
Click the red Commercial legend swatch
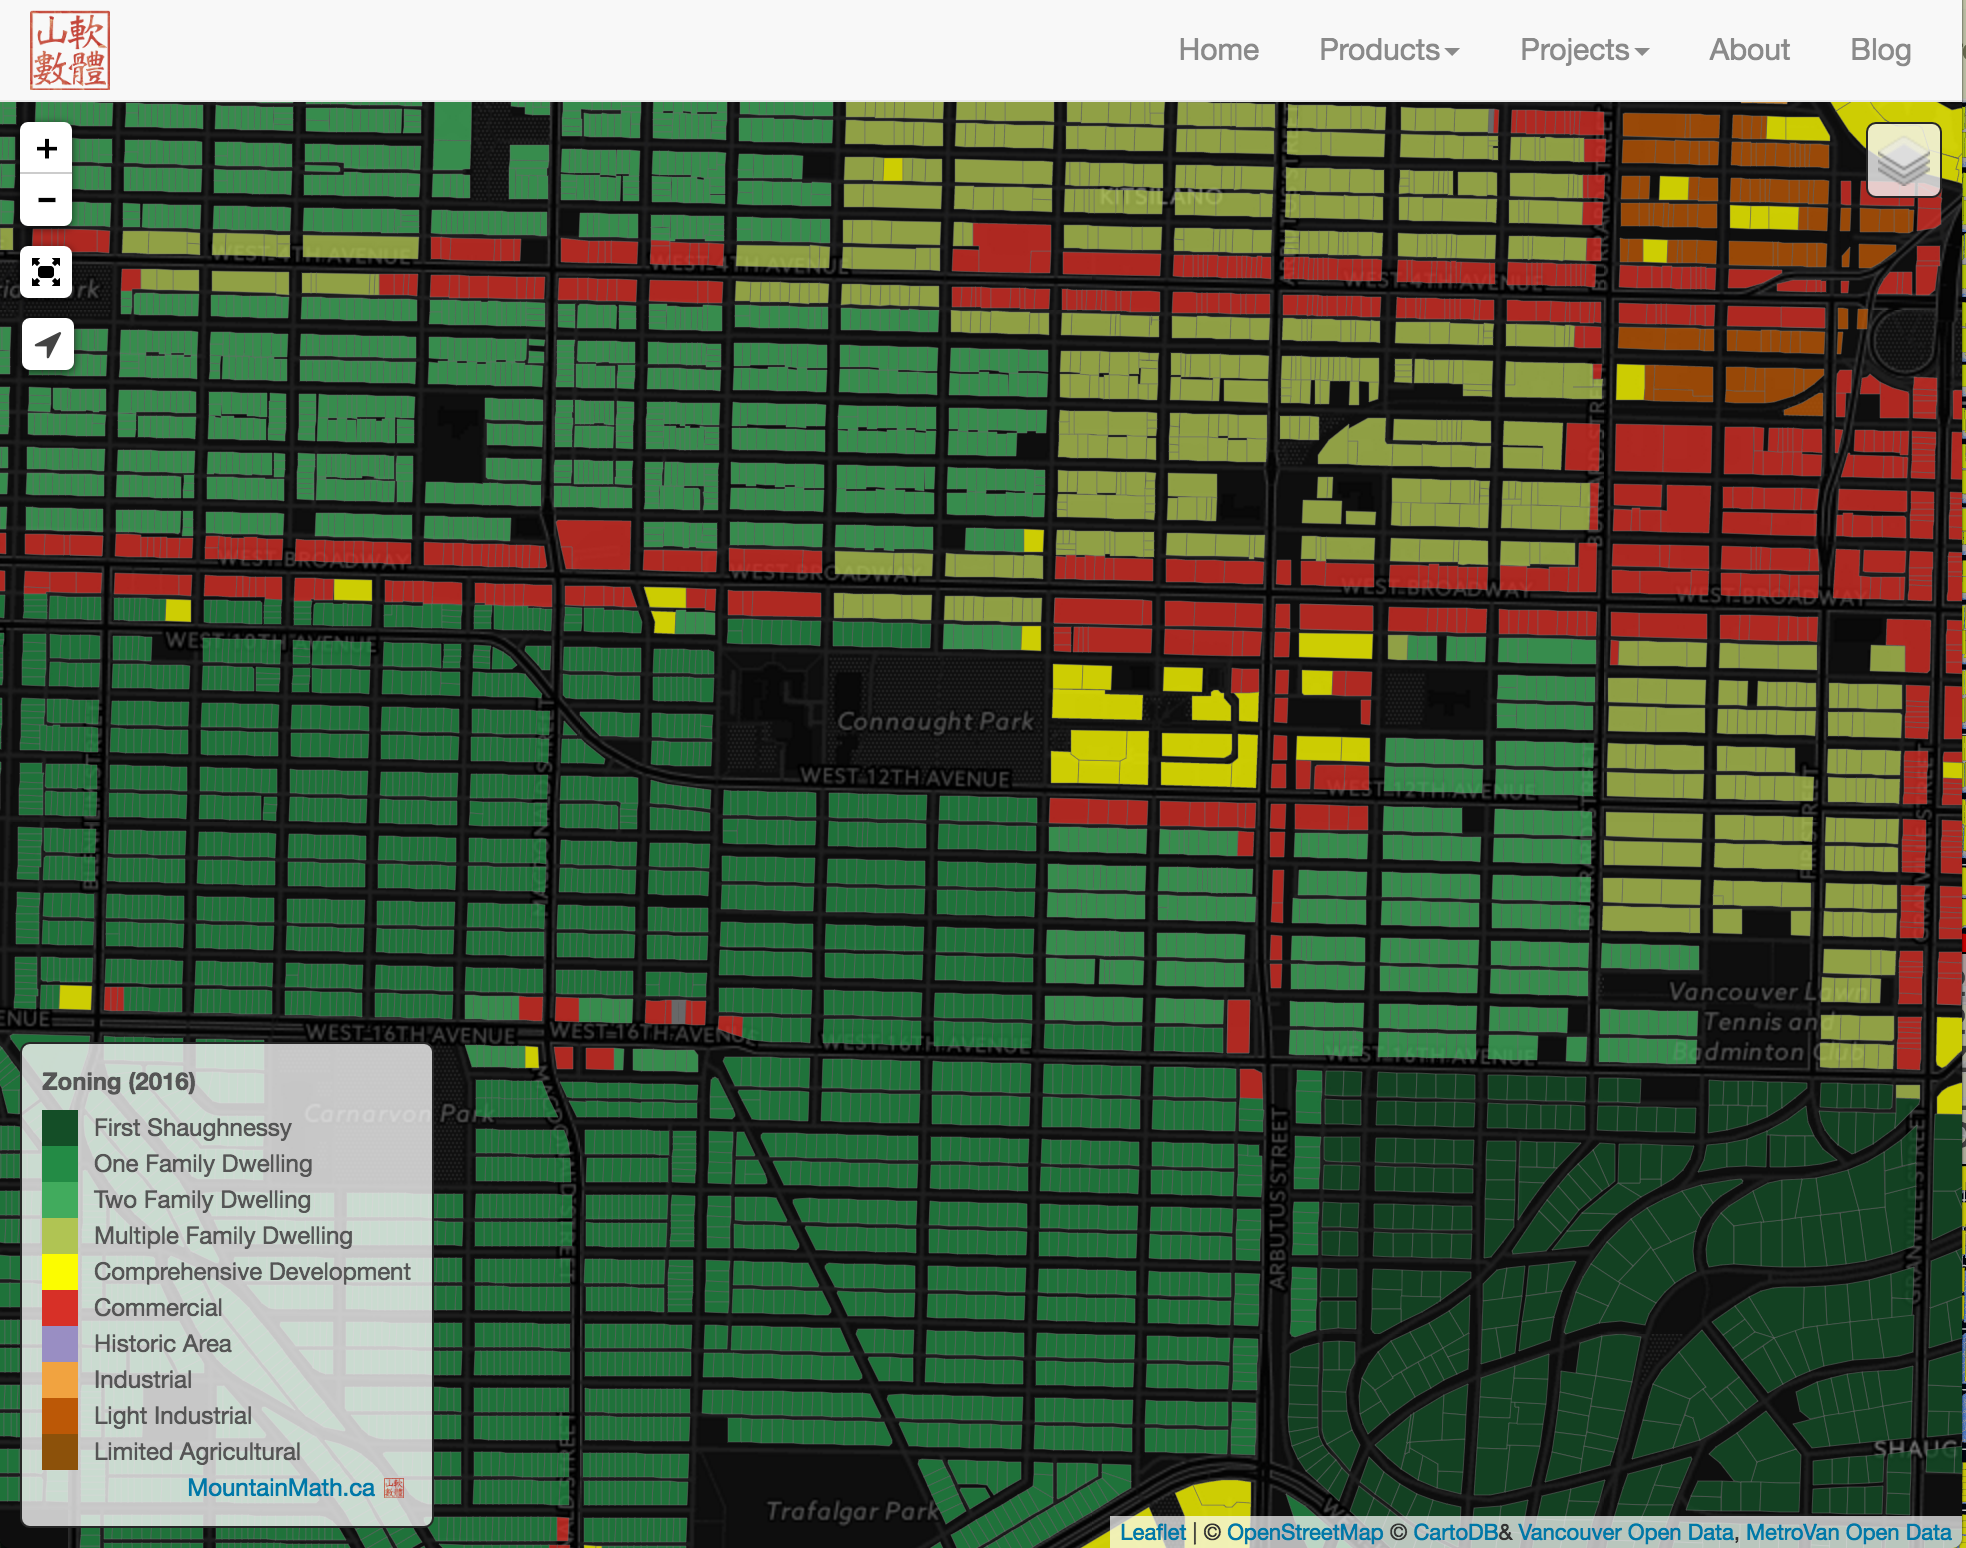pyautogui.click(x=60, y=1308)
